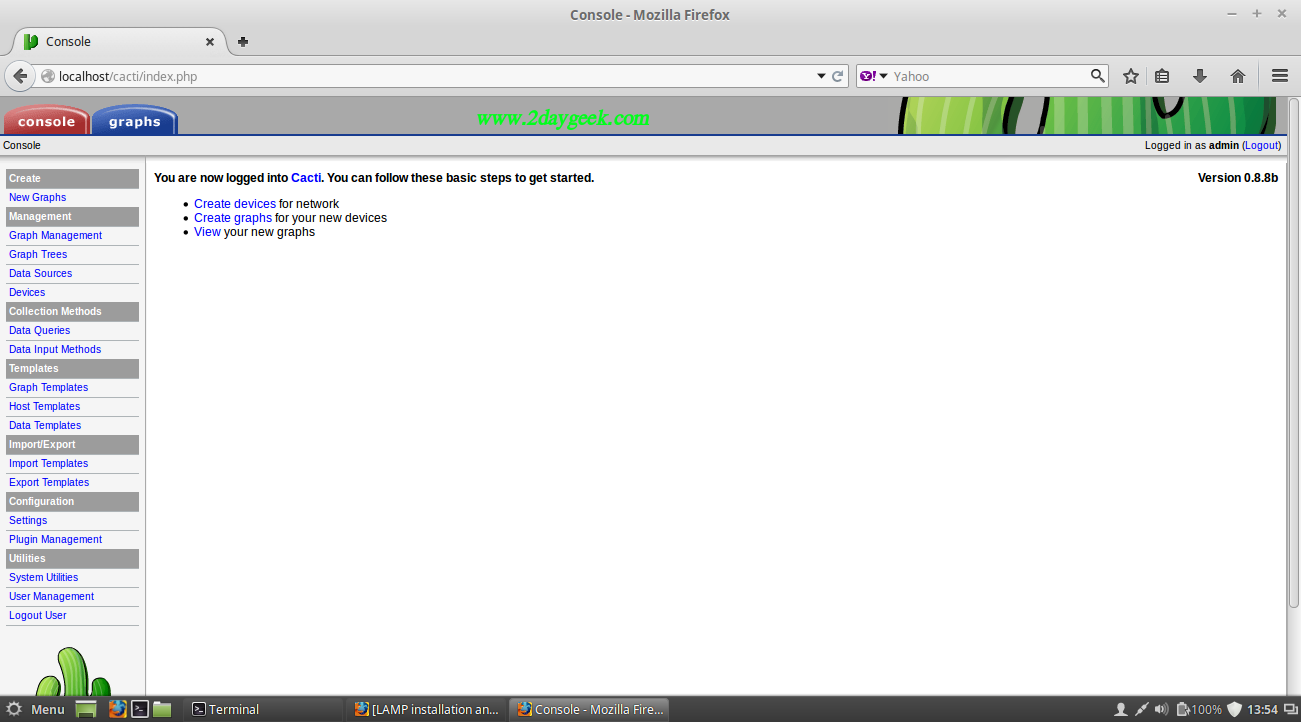Open the URL history dropdown arrow
Viewport: 1301px width, 722px height.
click(x=821, y=76)
